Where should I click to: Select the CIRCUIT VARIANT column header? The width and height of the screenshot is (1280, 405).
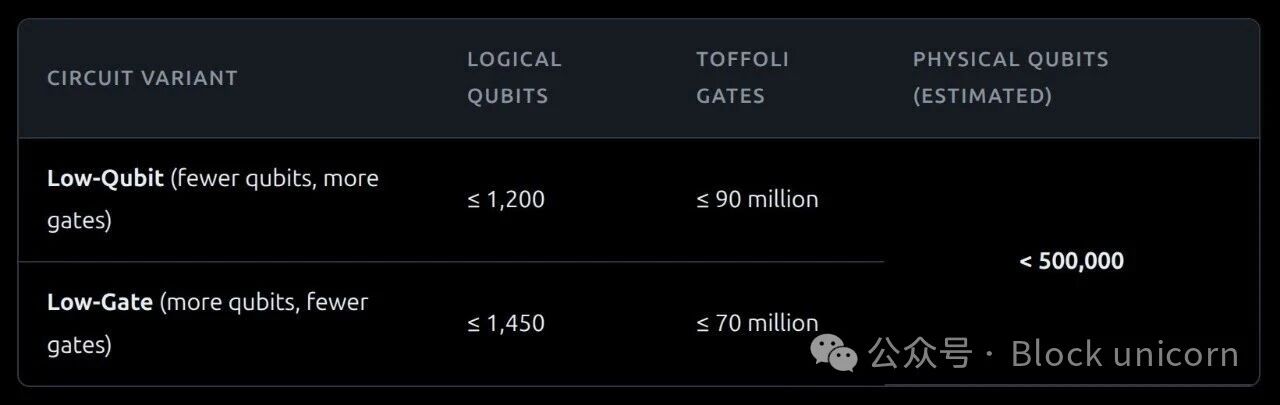point(142,78)
